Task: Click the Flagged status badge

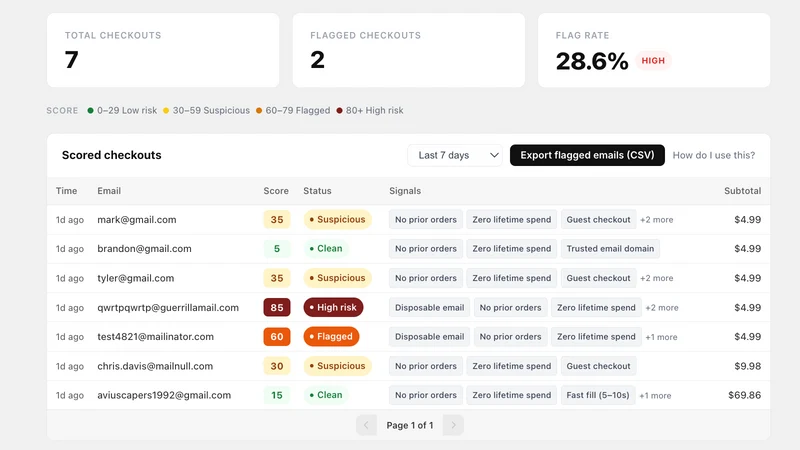Action: (331, 337)
